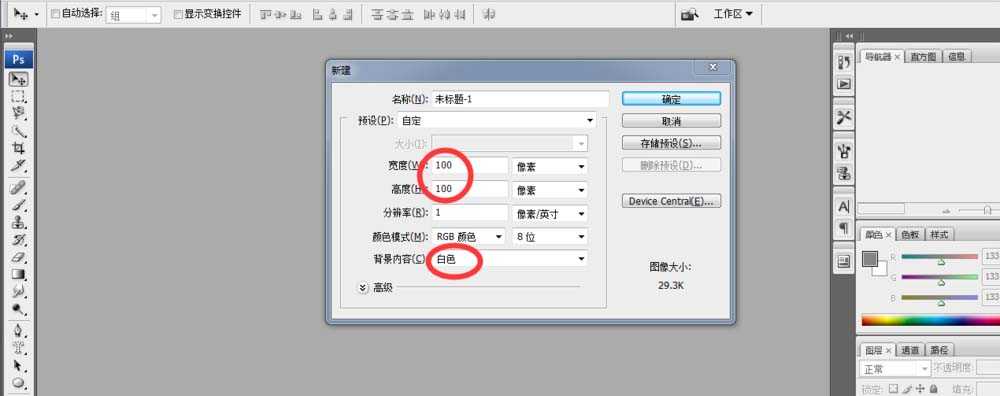Switch to the 路径 tab
This screenshot has height=396, width=1000.
939,350
